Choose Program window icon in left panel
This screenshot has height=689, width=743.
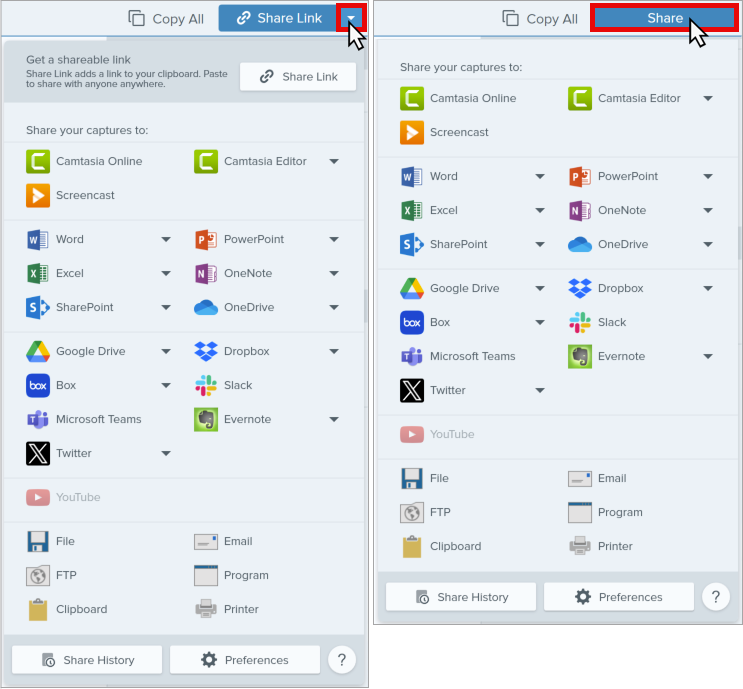coord(206,575)
